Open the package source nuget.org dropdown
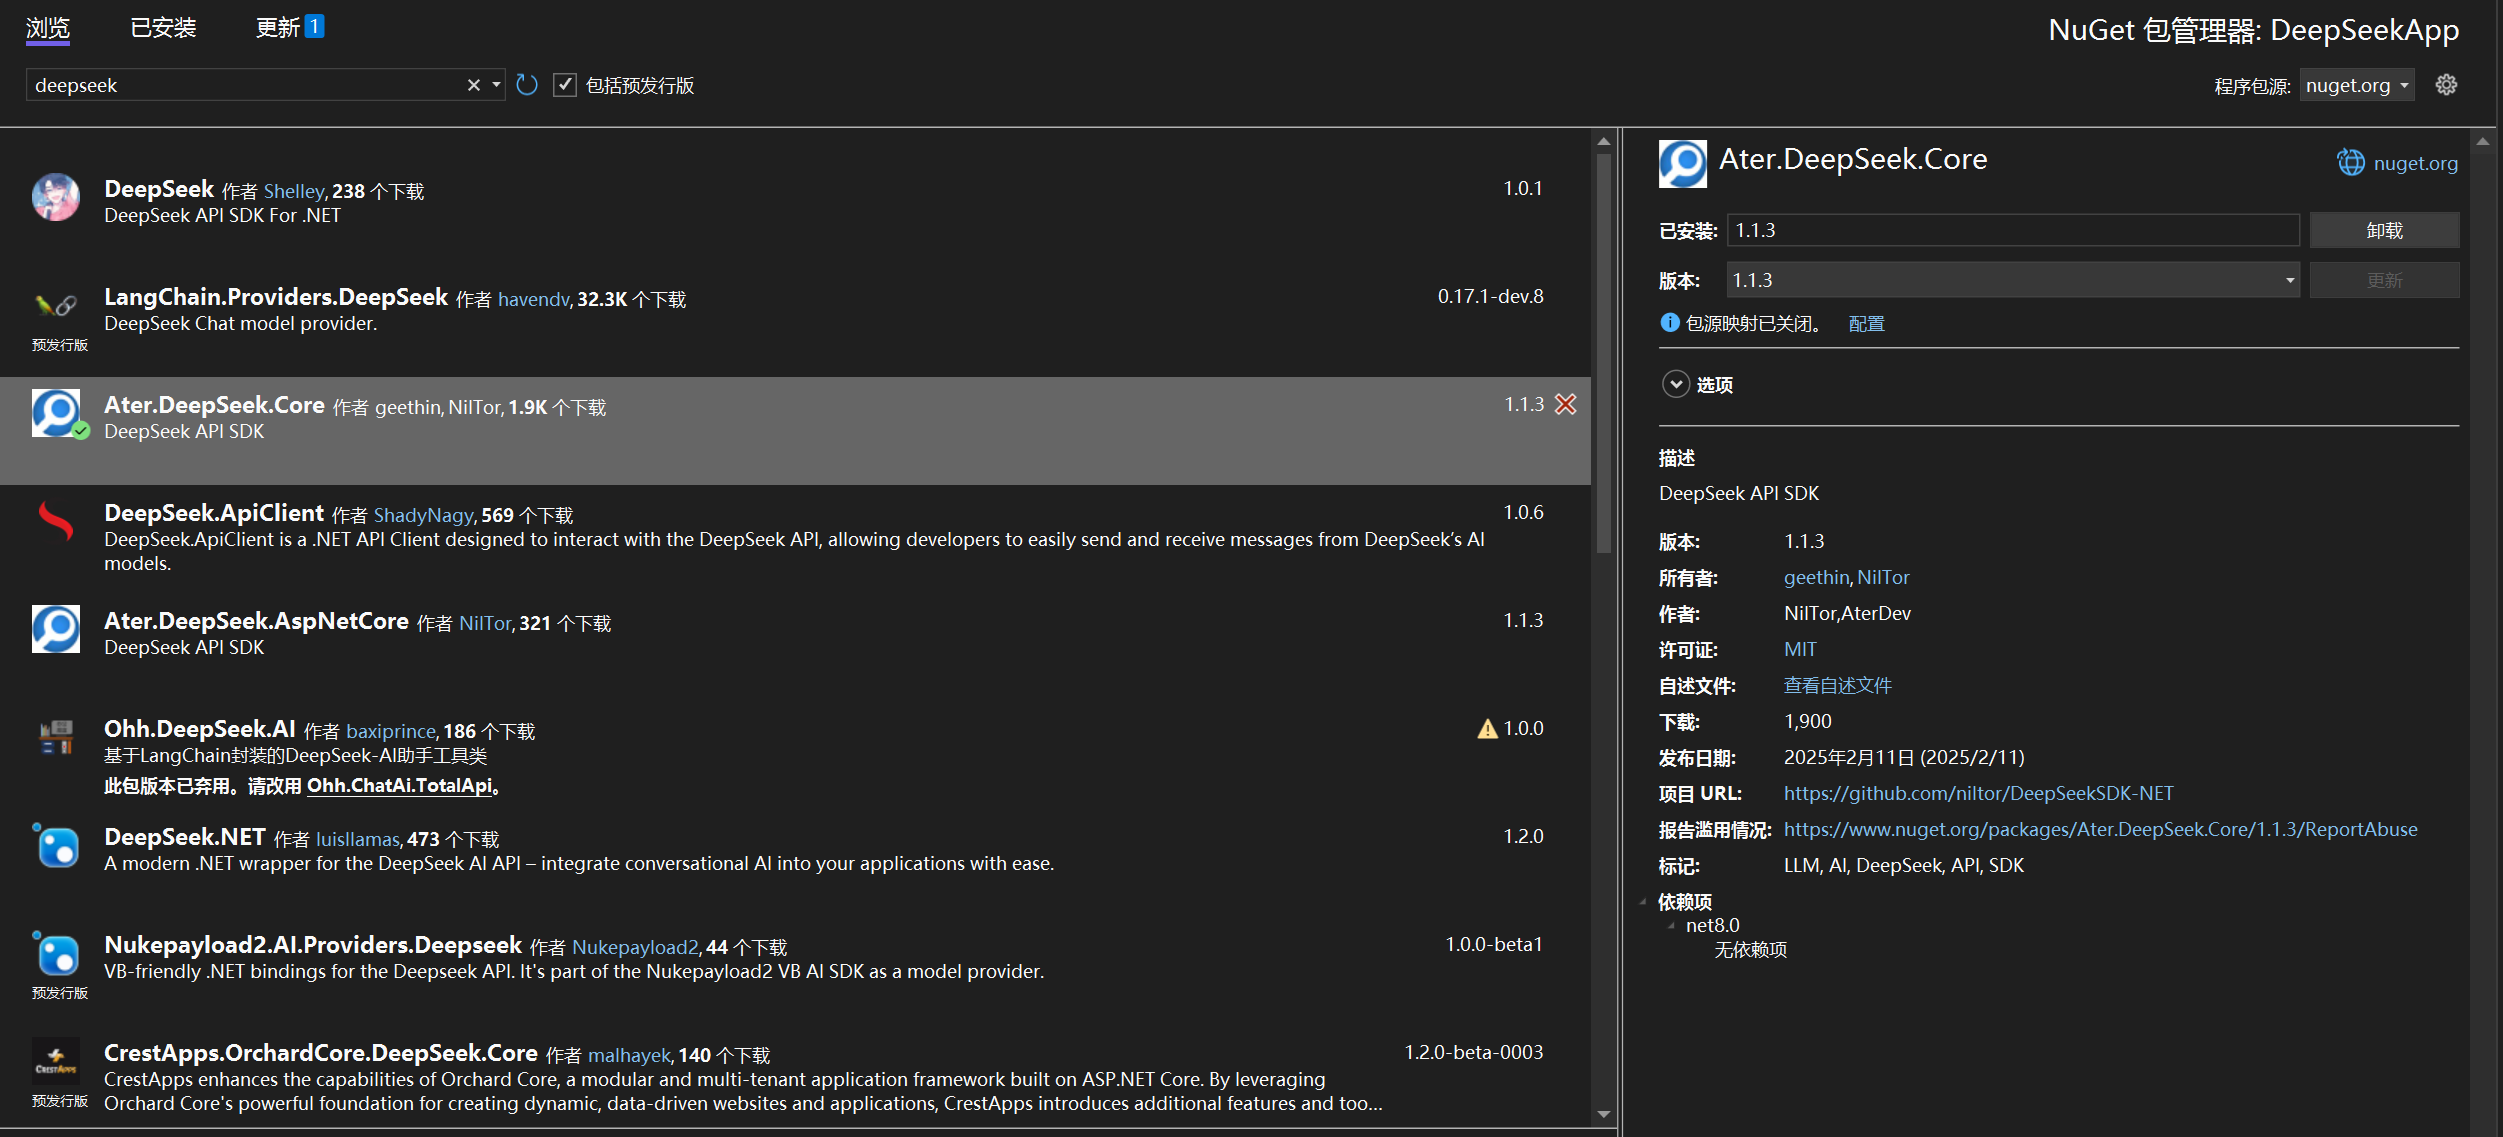Viewport: 2503px width, 1137px height. pos(2357,85)
